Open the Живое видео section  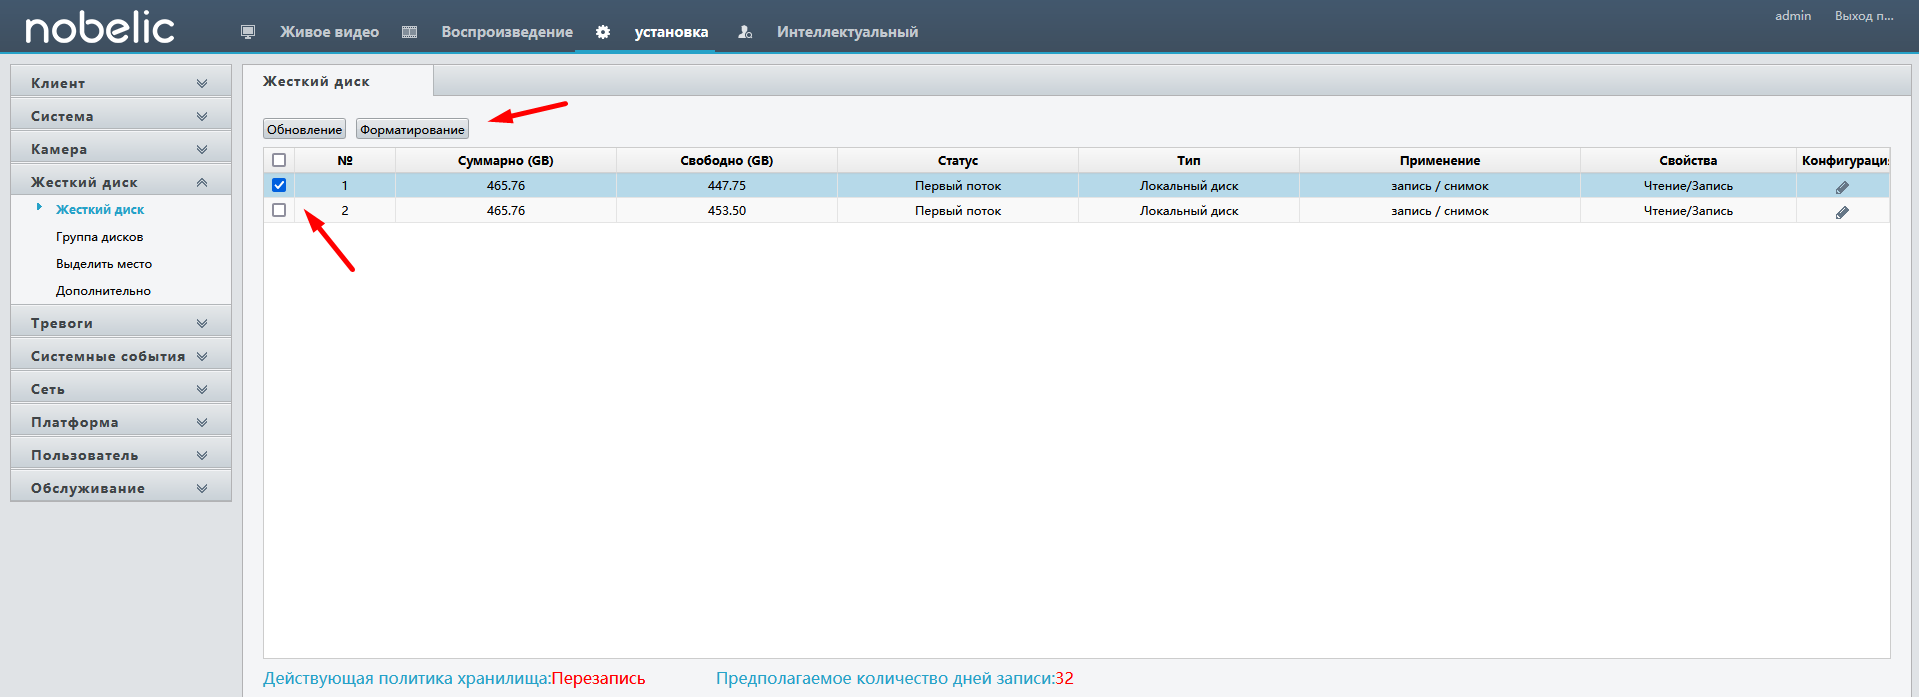pos(329,32)
